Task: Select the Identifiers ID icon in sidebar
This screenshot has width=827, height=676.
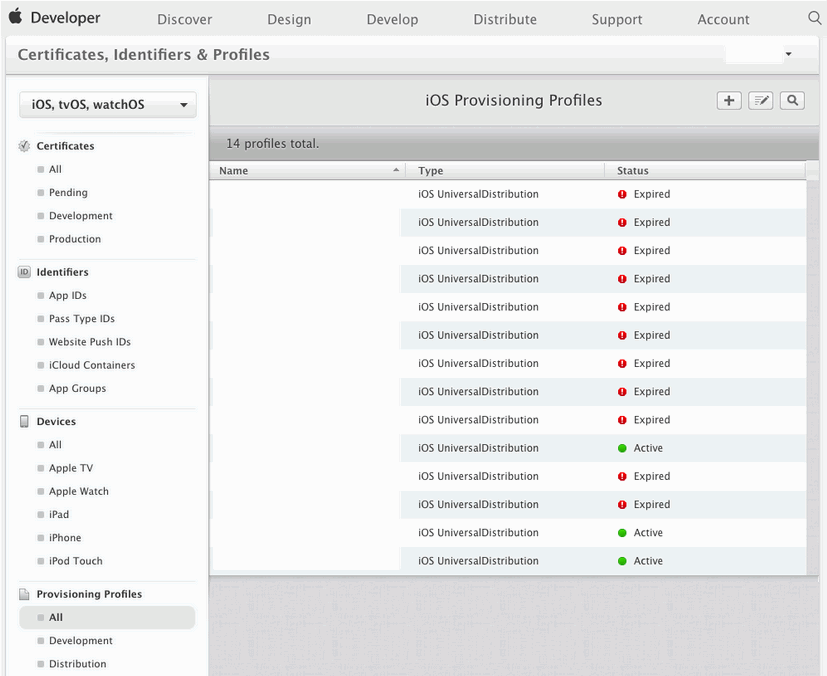Action: click(24, 272)
